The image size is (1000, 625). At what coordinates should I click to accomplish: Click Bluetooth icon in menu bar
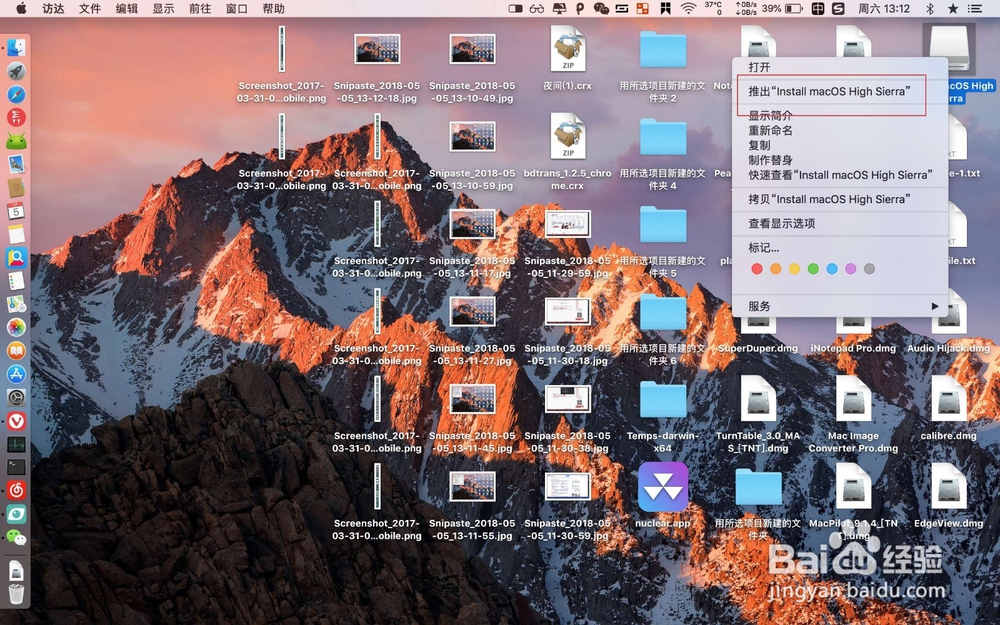coord(930,8)
